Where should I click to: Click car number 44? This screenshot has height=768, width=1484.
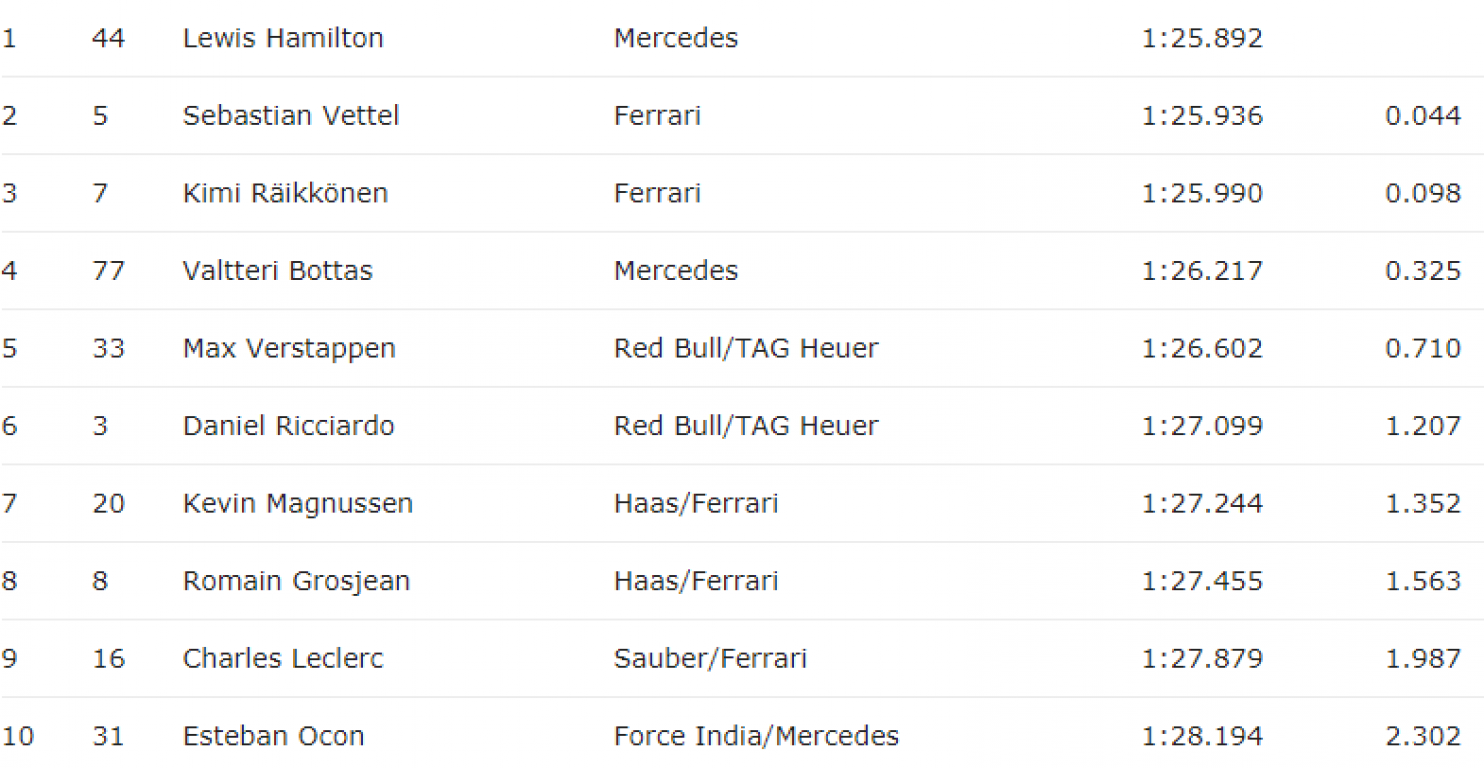tap(108, 38)
